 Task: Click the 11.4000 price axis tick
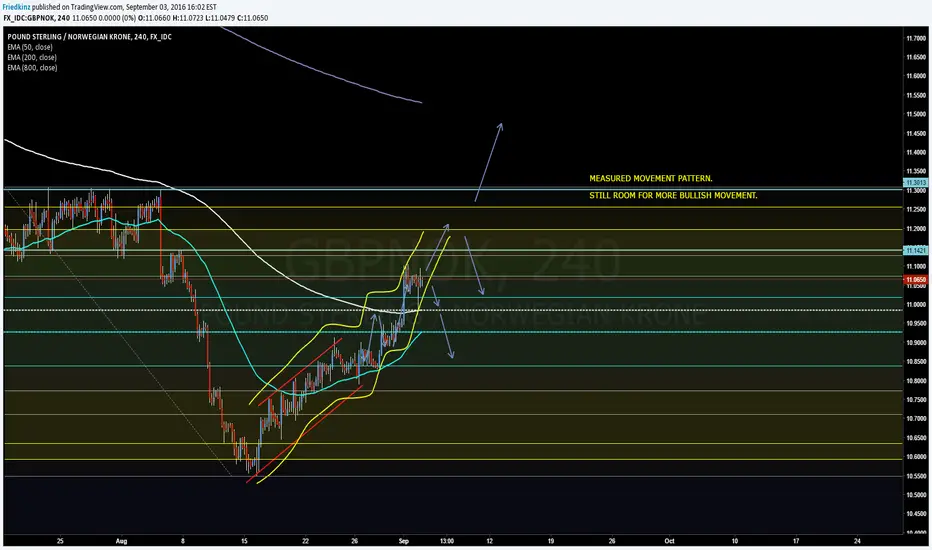point(916,152)
